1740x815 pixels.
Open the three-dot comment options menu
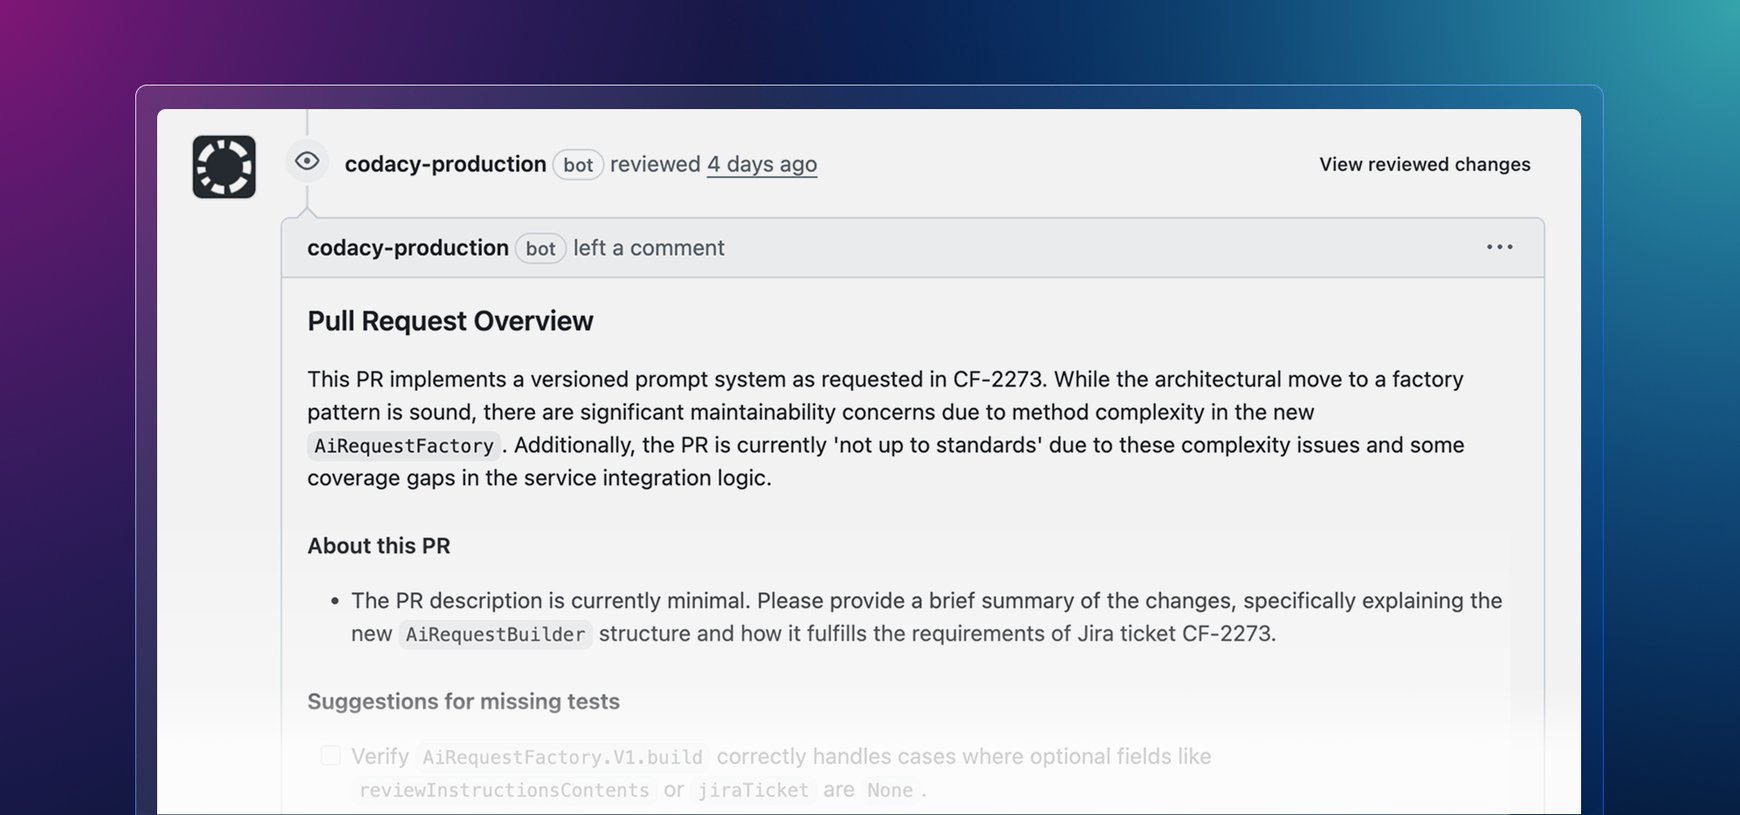tap(1499, 247)
